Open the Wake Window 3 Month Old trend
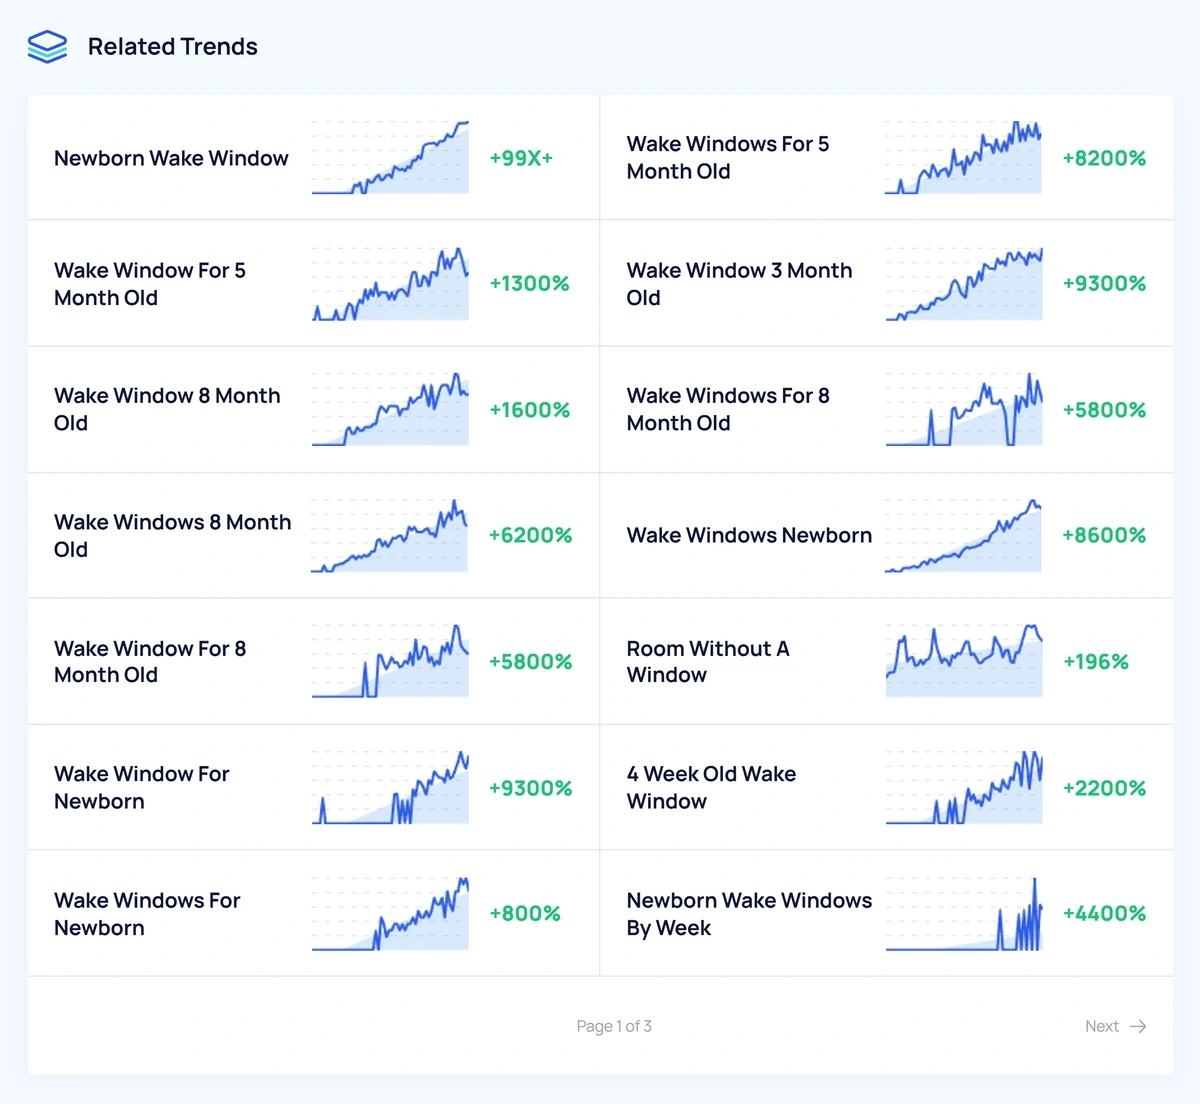The height and width of the screenshot is (1104, 1200). (x=739, y=283)
